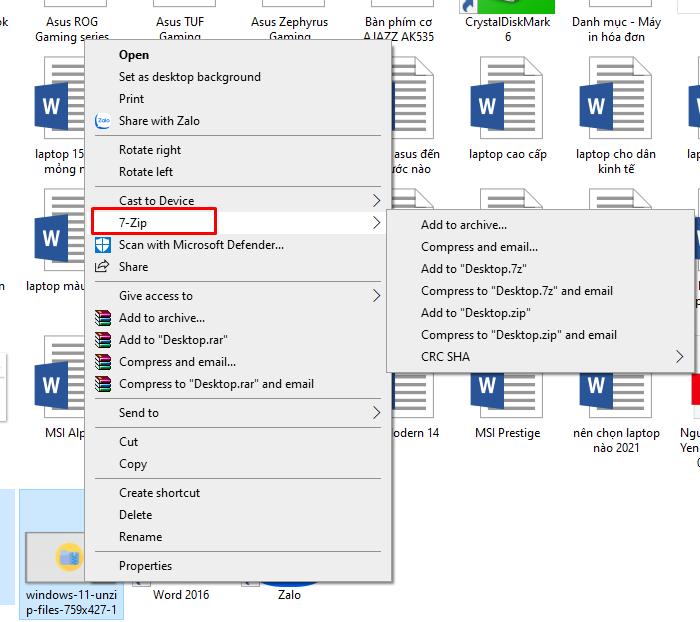
Task: Choose 7-Zip Compress and email... in submenu
Action: pyautogui.click(x=540, y=247)
